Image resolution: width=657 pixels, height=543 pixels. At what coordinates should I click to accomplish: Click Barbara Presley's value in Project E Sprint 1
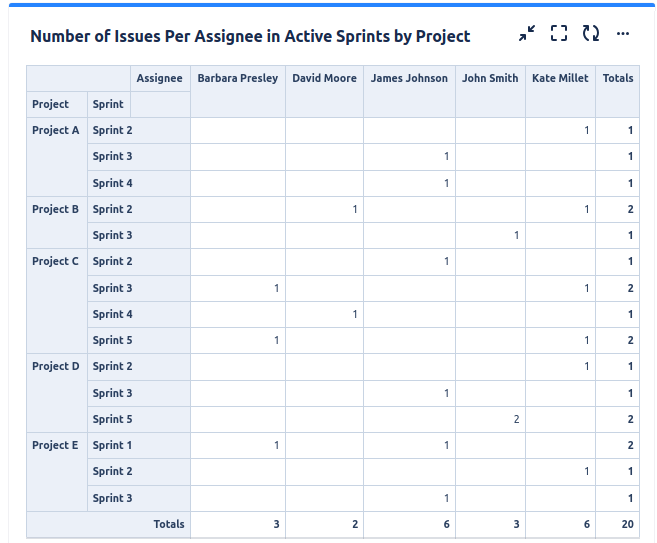277,445
